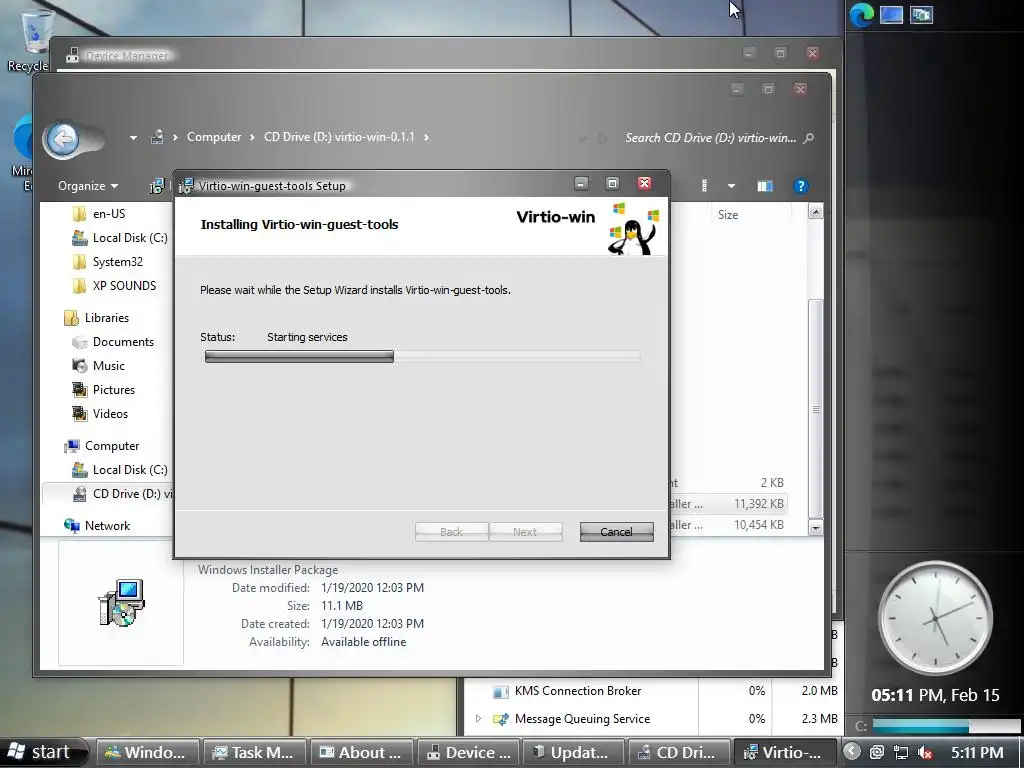This screenshot has width=1024, height=768.
Task: Open Explorer help question mark icon
Action: pyautogui.click(x=800, y=186)
